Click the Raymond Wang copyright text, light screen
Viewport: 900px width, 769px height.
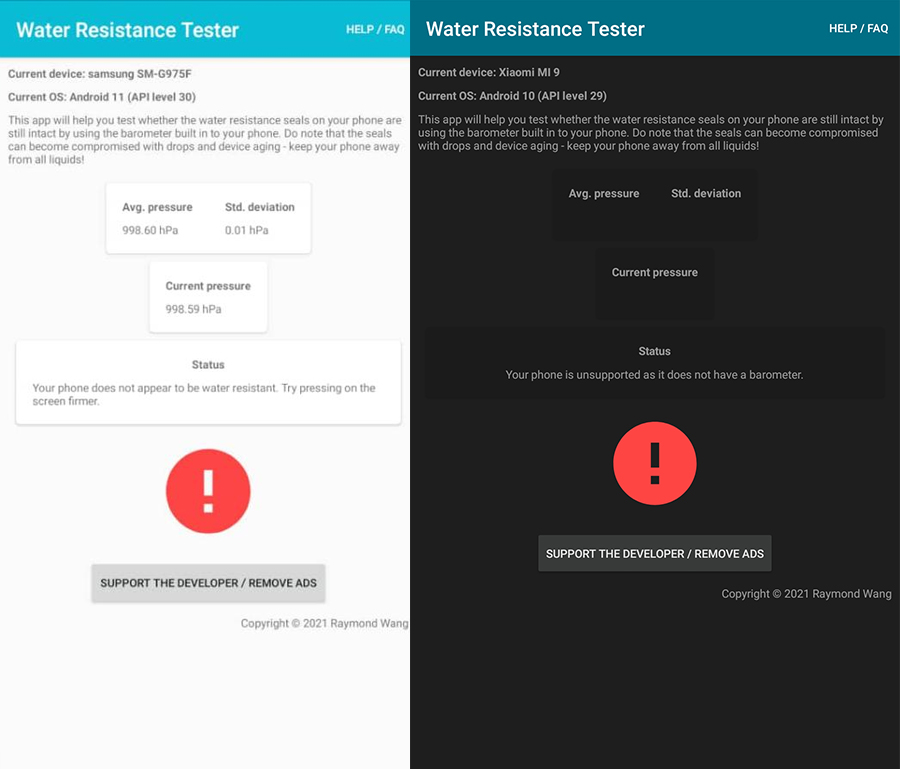pyautogui.click(x=324, y=623)
